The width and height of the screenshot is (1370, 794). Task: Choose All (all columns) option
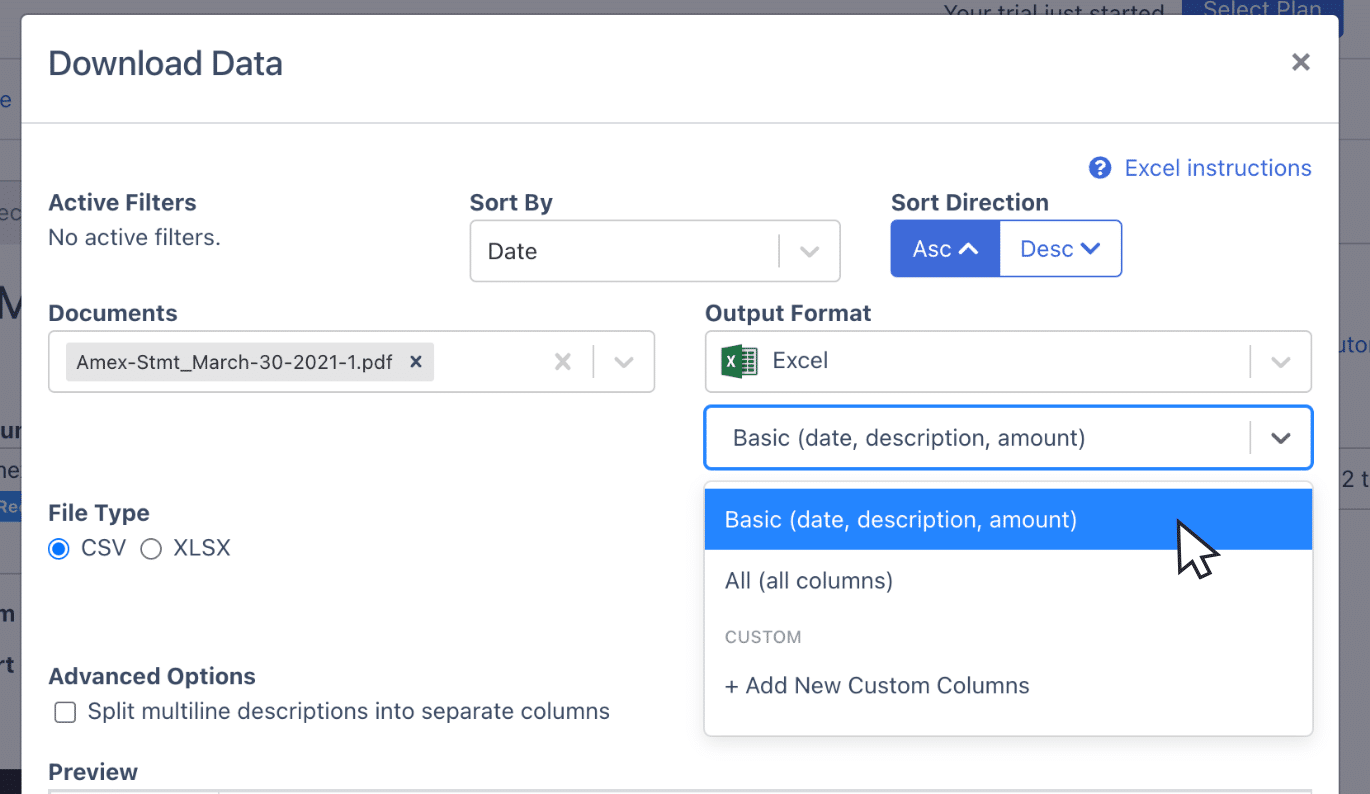point(1008,581)
